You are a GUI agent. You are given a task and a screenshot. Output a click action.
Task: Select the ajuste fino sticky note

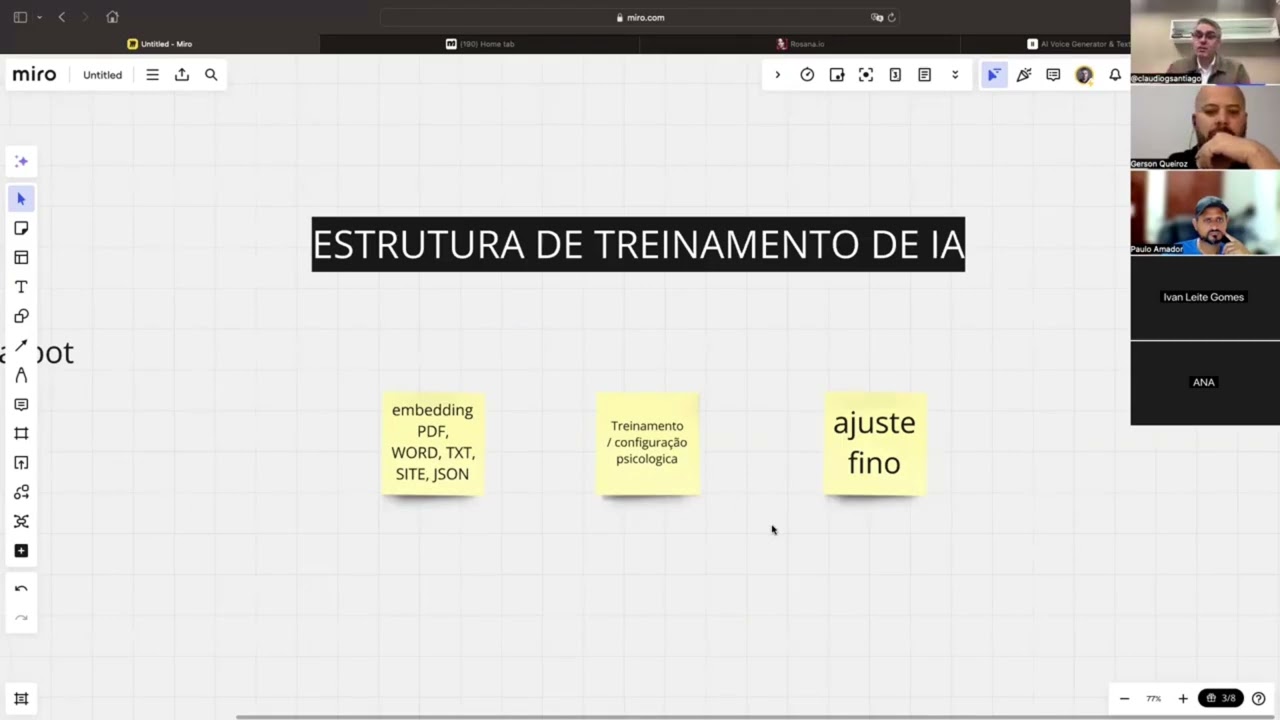click(875, 443)
